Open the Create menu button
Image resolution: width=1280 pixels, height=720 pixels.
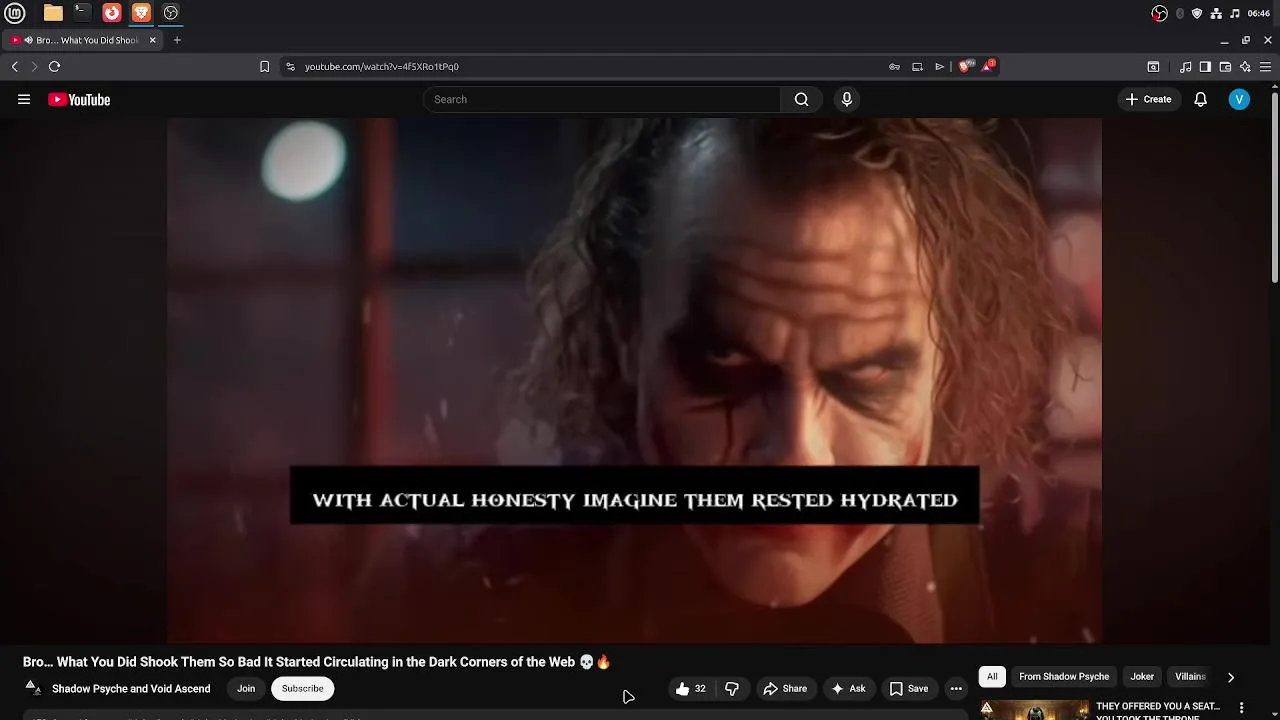[1148, 99]
